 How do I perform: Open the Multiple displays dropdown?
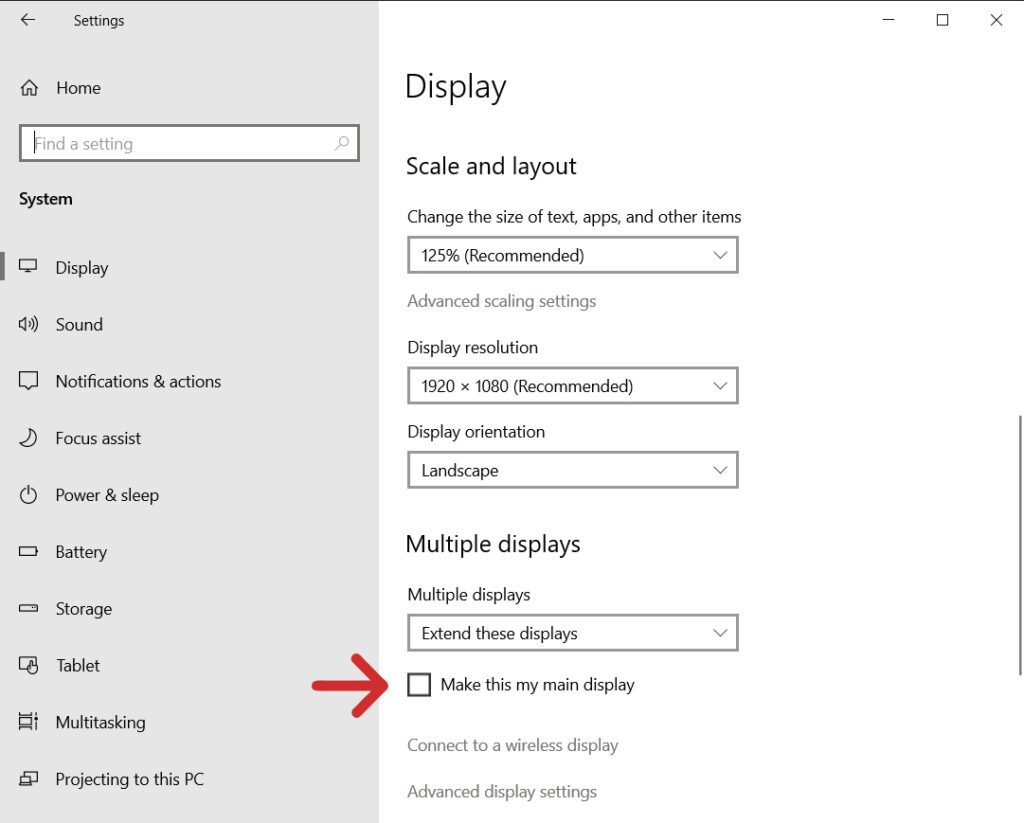(x=572, y=633)
